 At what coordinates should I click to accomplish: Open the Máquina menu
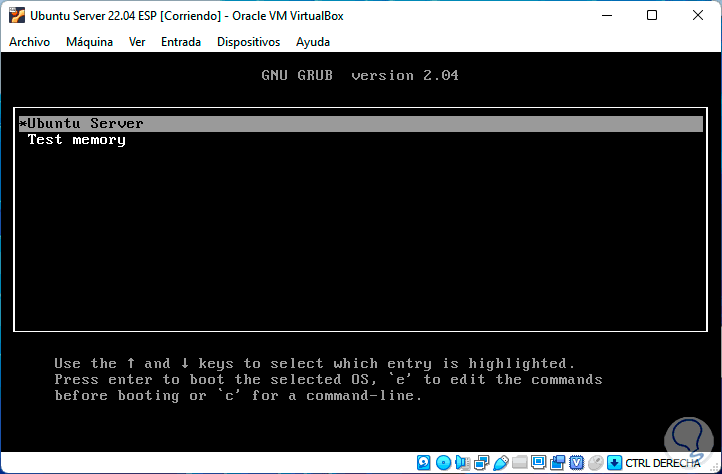coord(89,42)
